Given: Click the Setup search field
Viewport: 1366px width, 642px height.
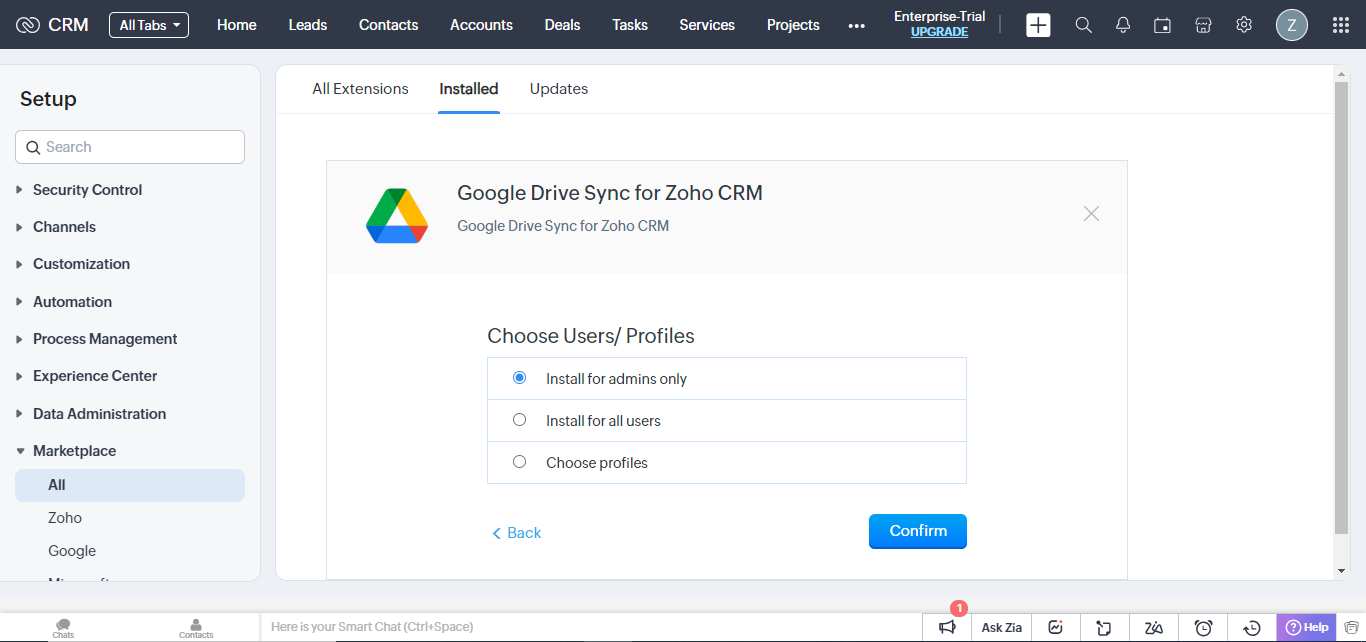Looking at the screenshot, I should tap(130, 147).
